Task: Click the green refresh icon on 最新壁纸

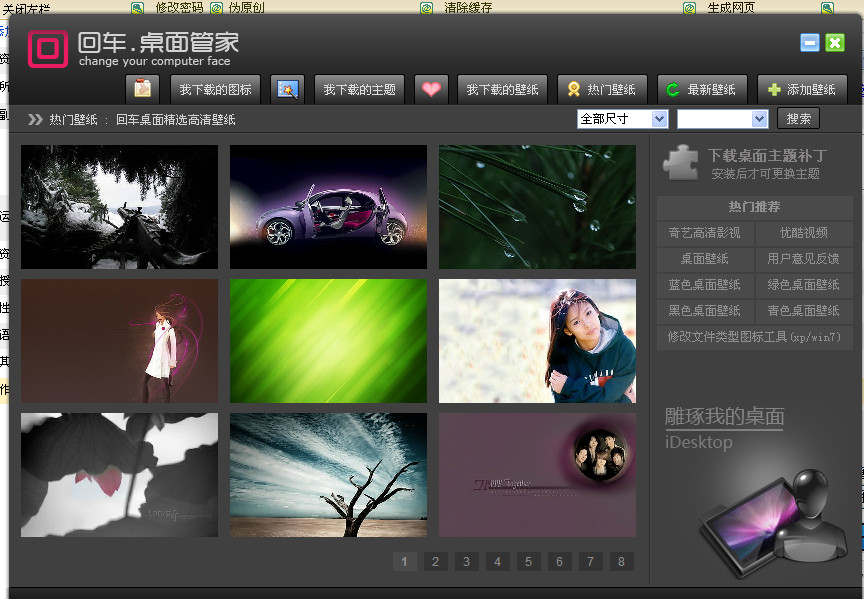Action: (673, 88)
